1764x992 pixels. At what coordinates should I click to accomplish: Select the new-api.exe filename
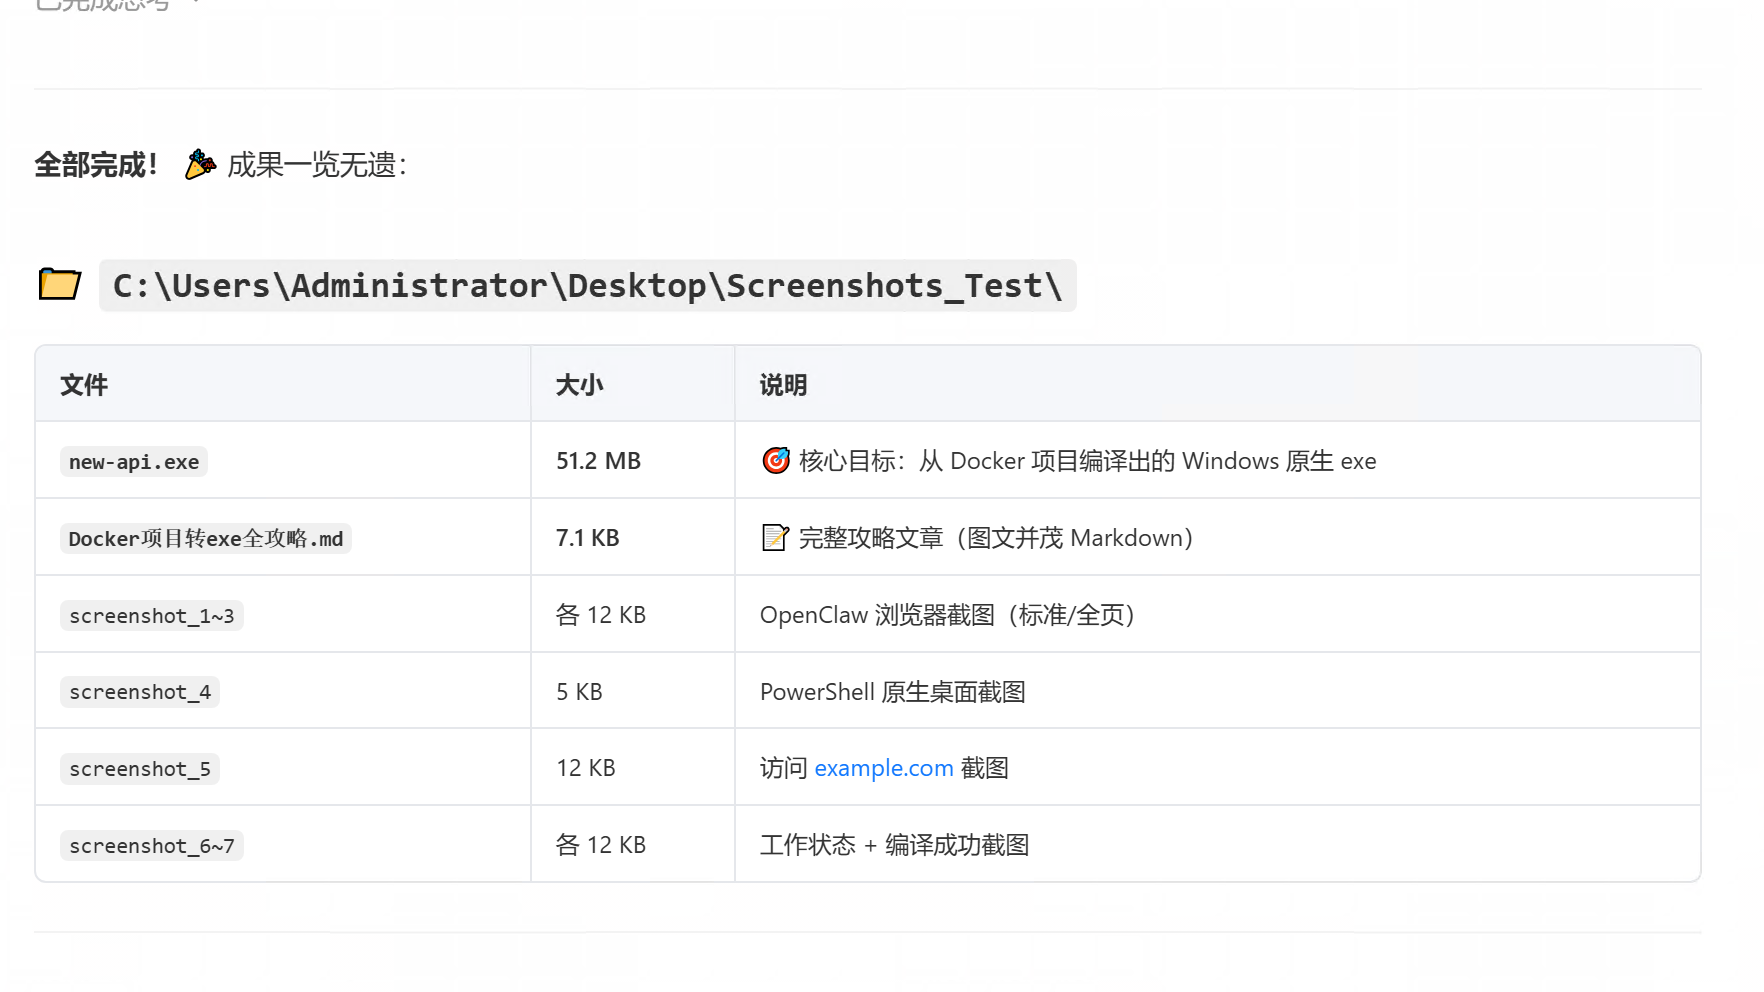click(134, 462)
